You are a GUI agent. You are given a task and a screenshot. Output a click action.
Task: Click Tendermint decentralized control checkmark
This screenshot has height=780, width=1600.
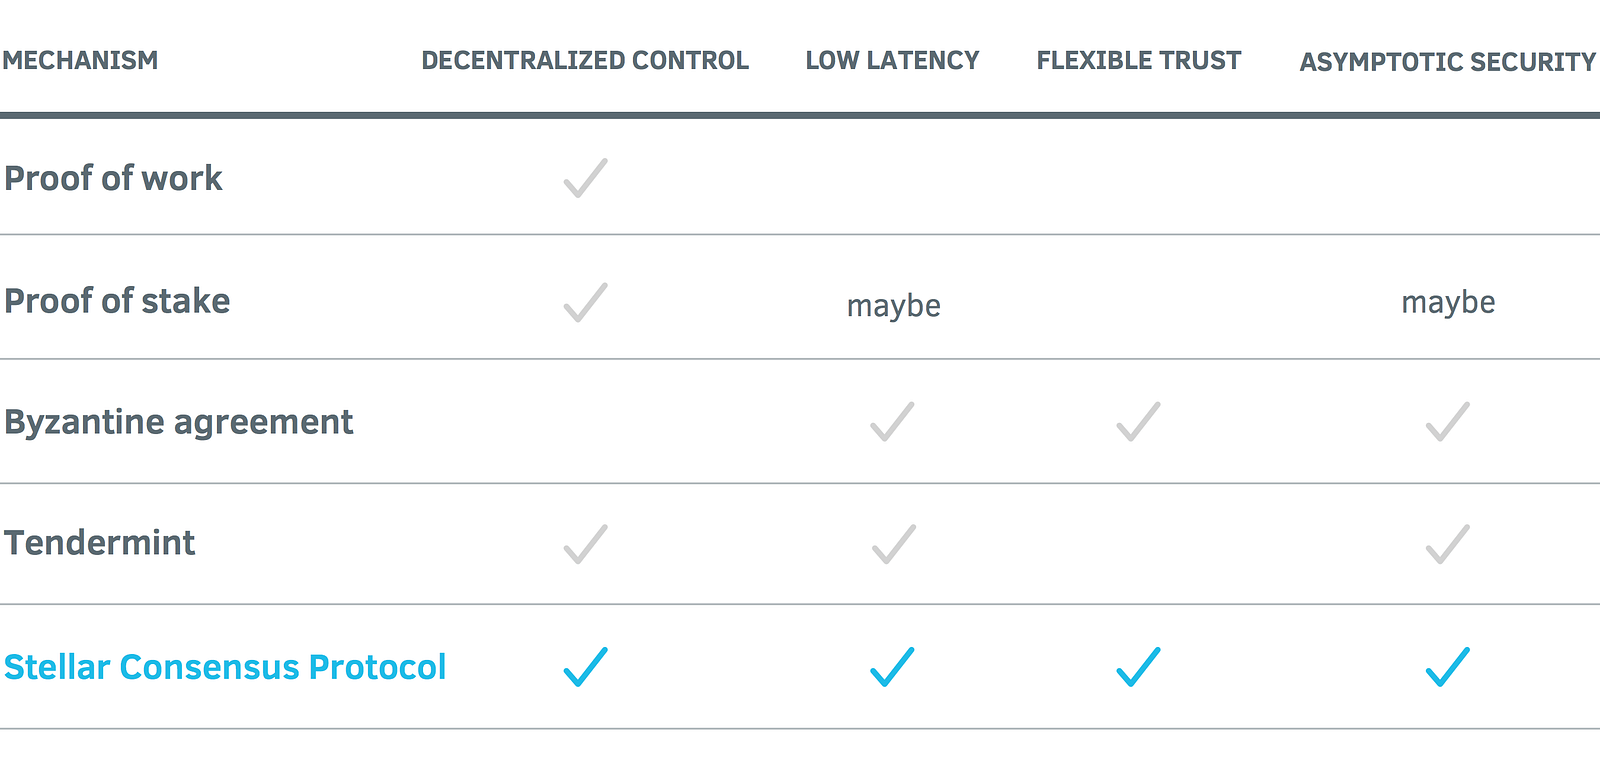click(585, 544)
